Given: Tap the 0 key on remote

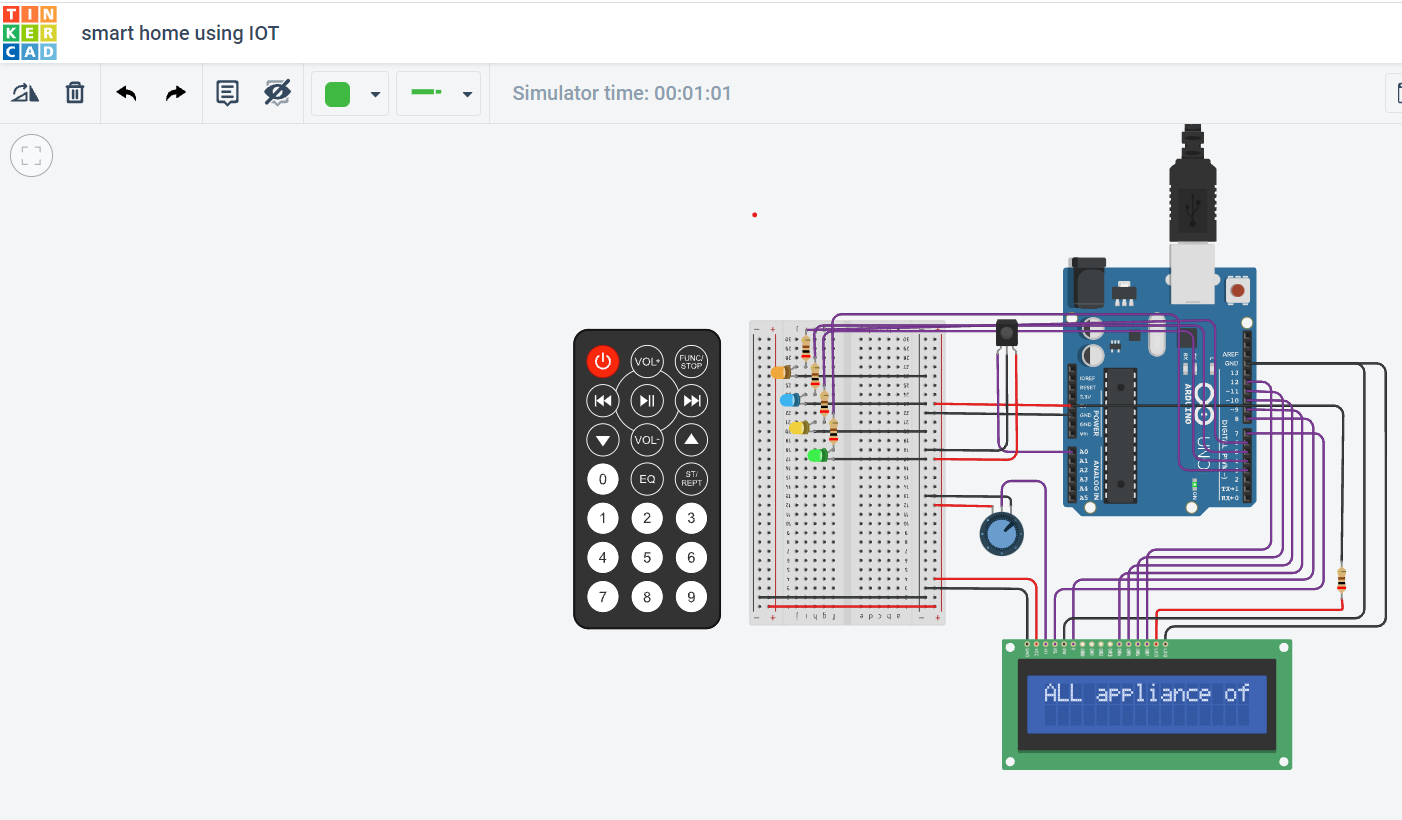Looking at the screenshot, I should point(602,479).
